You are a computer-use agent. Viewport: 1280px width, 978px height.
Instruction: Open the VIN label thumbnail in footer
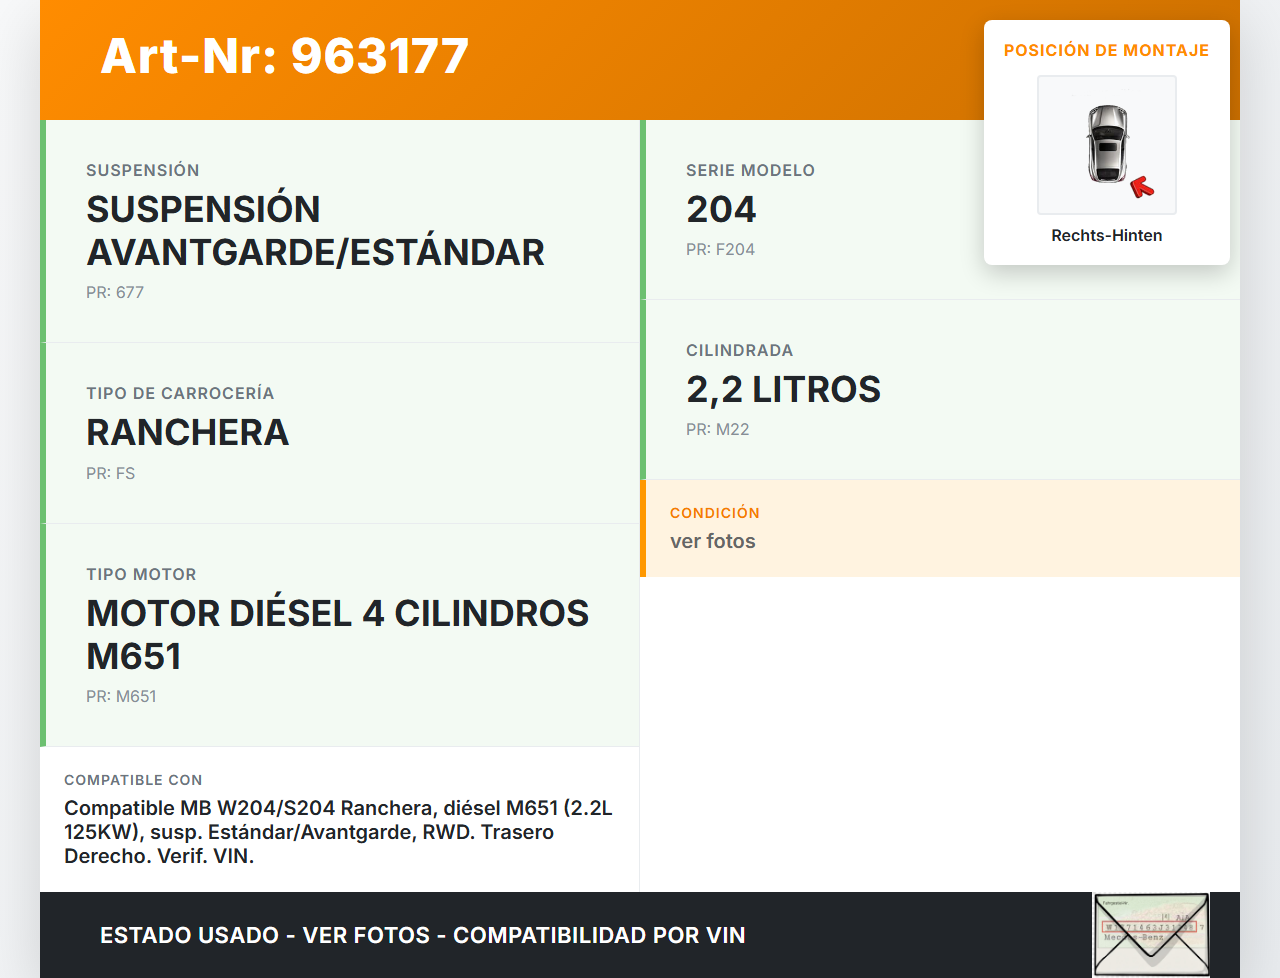1151,934
